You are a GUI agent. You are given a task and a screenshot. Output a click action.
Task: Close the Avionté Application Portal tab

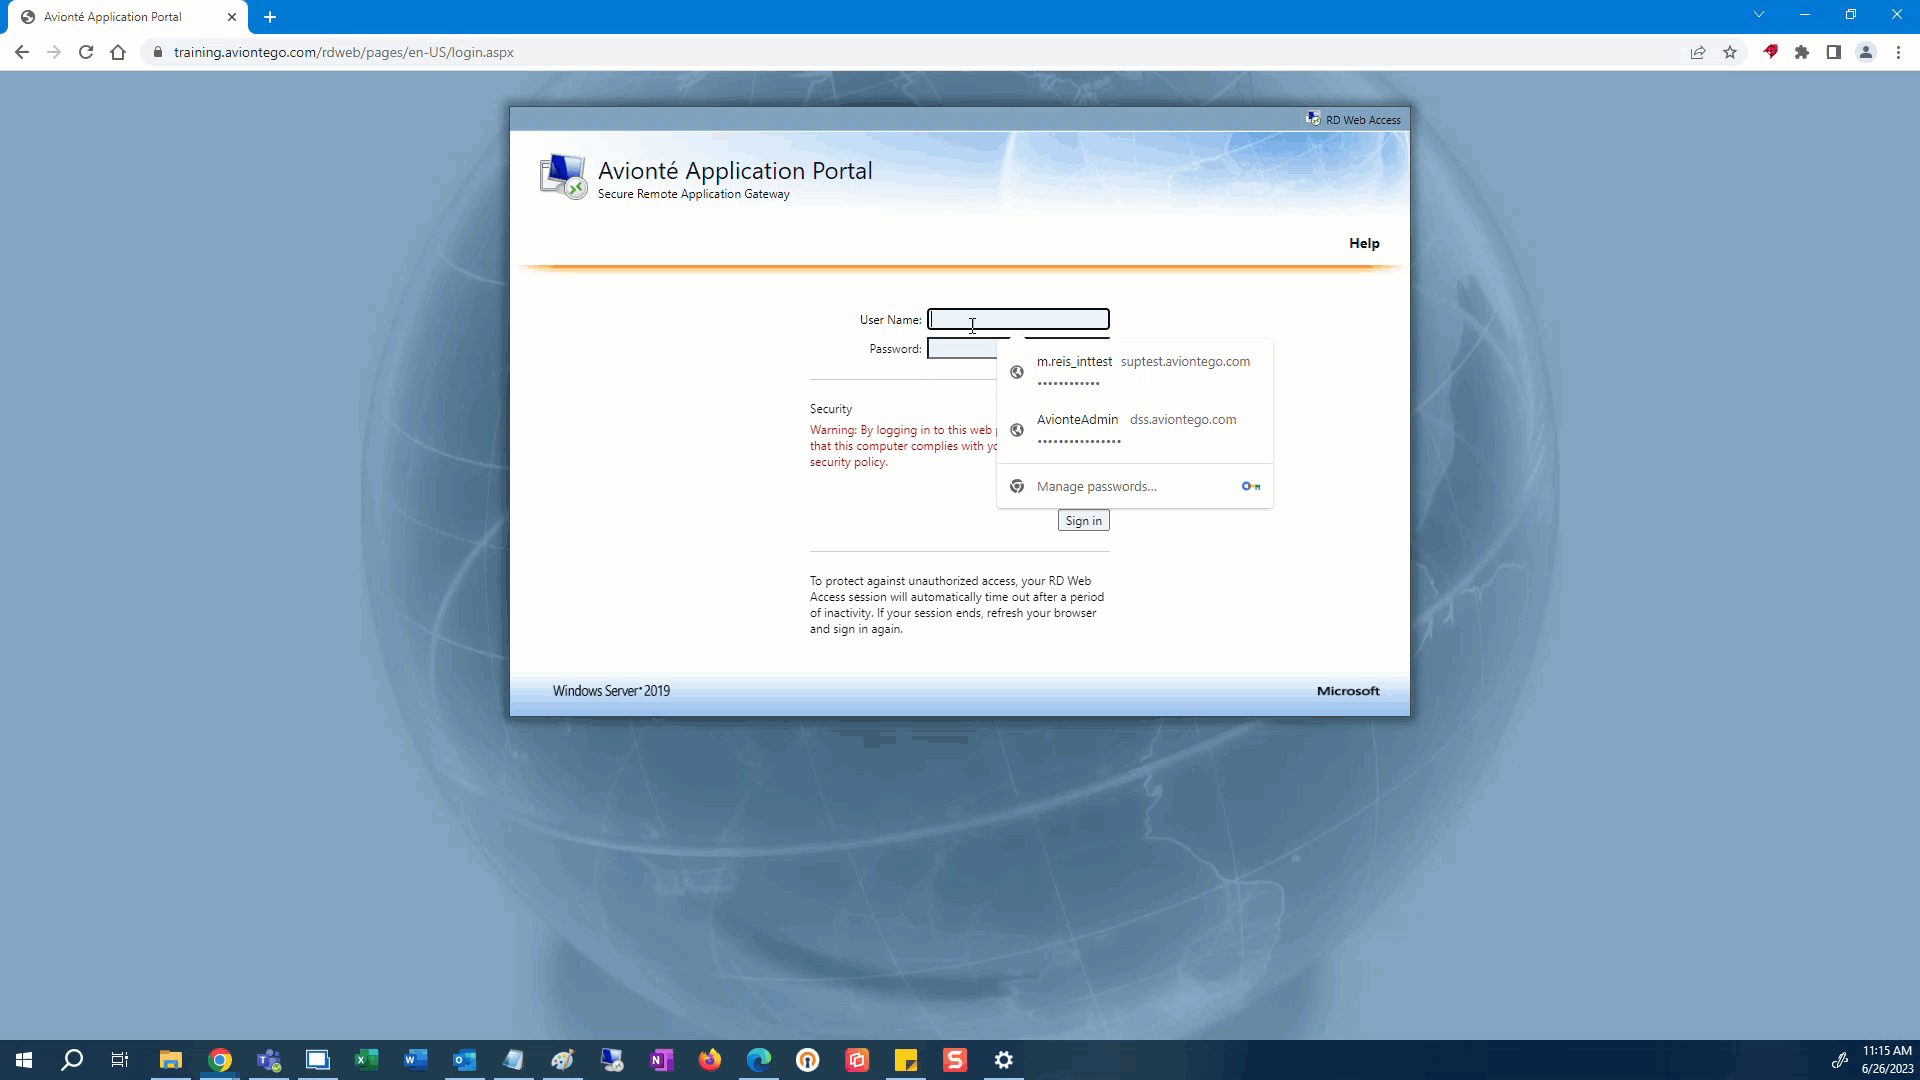coord(232,17)
